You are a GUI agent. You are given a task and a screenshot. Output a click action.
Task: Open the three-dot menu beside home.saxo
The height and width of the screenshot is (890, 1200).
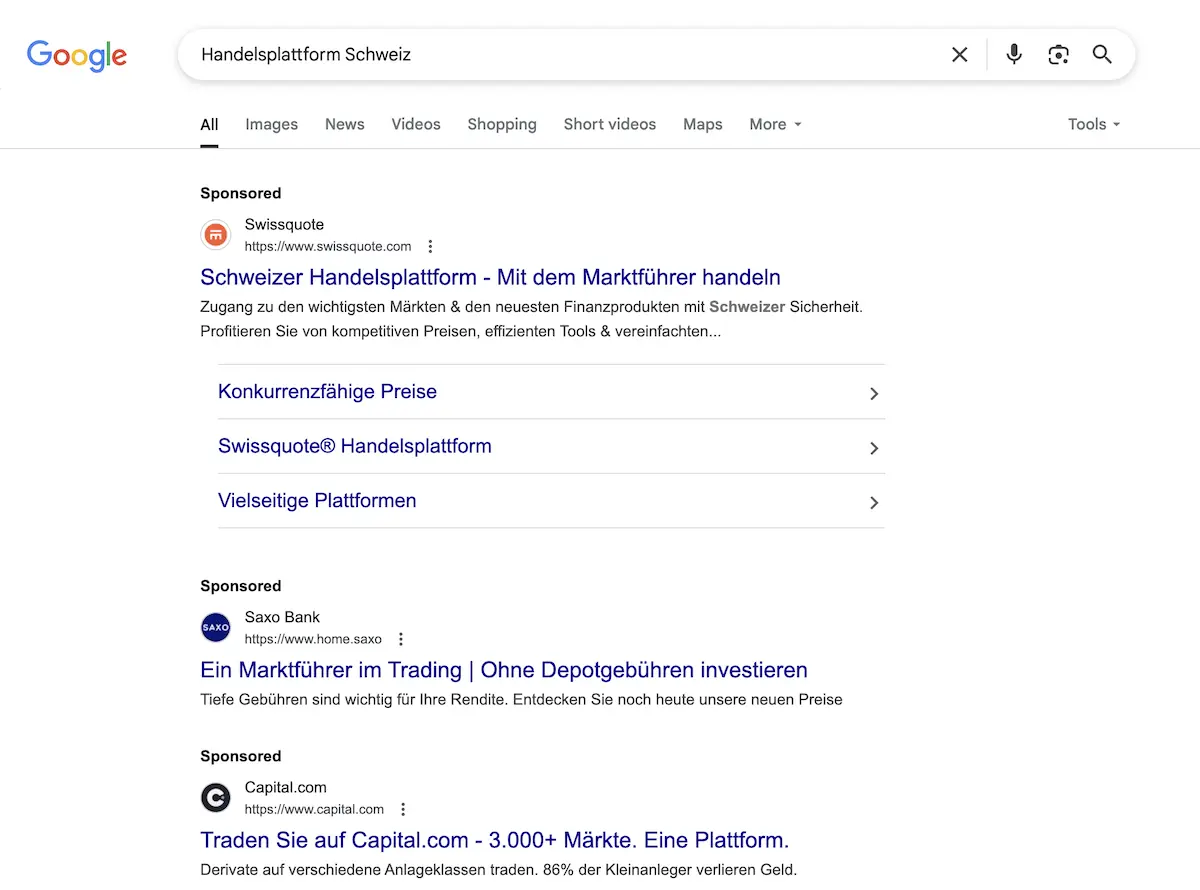click(x=401, y=640)
